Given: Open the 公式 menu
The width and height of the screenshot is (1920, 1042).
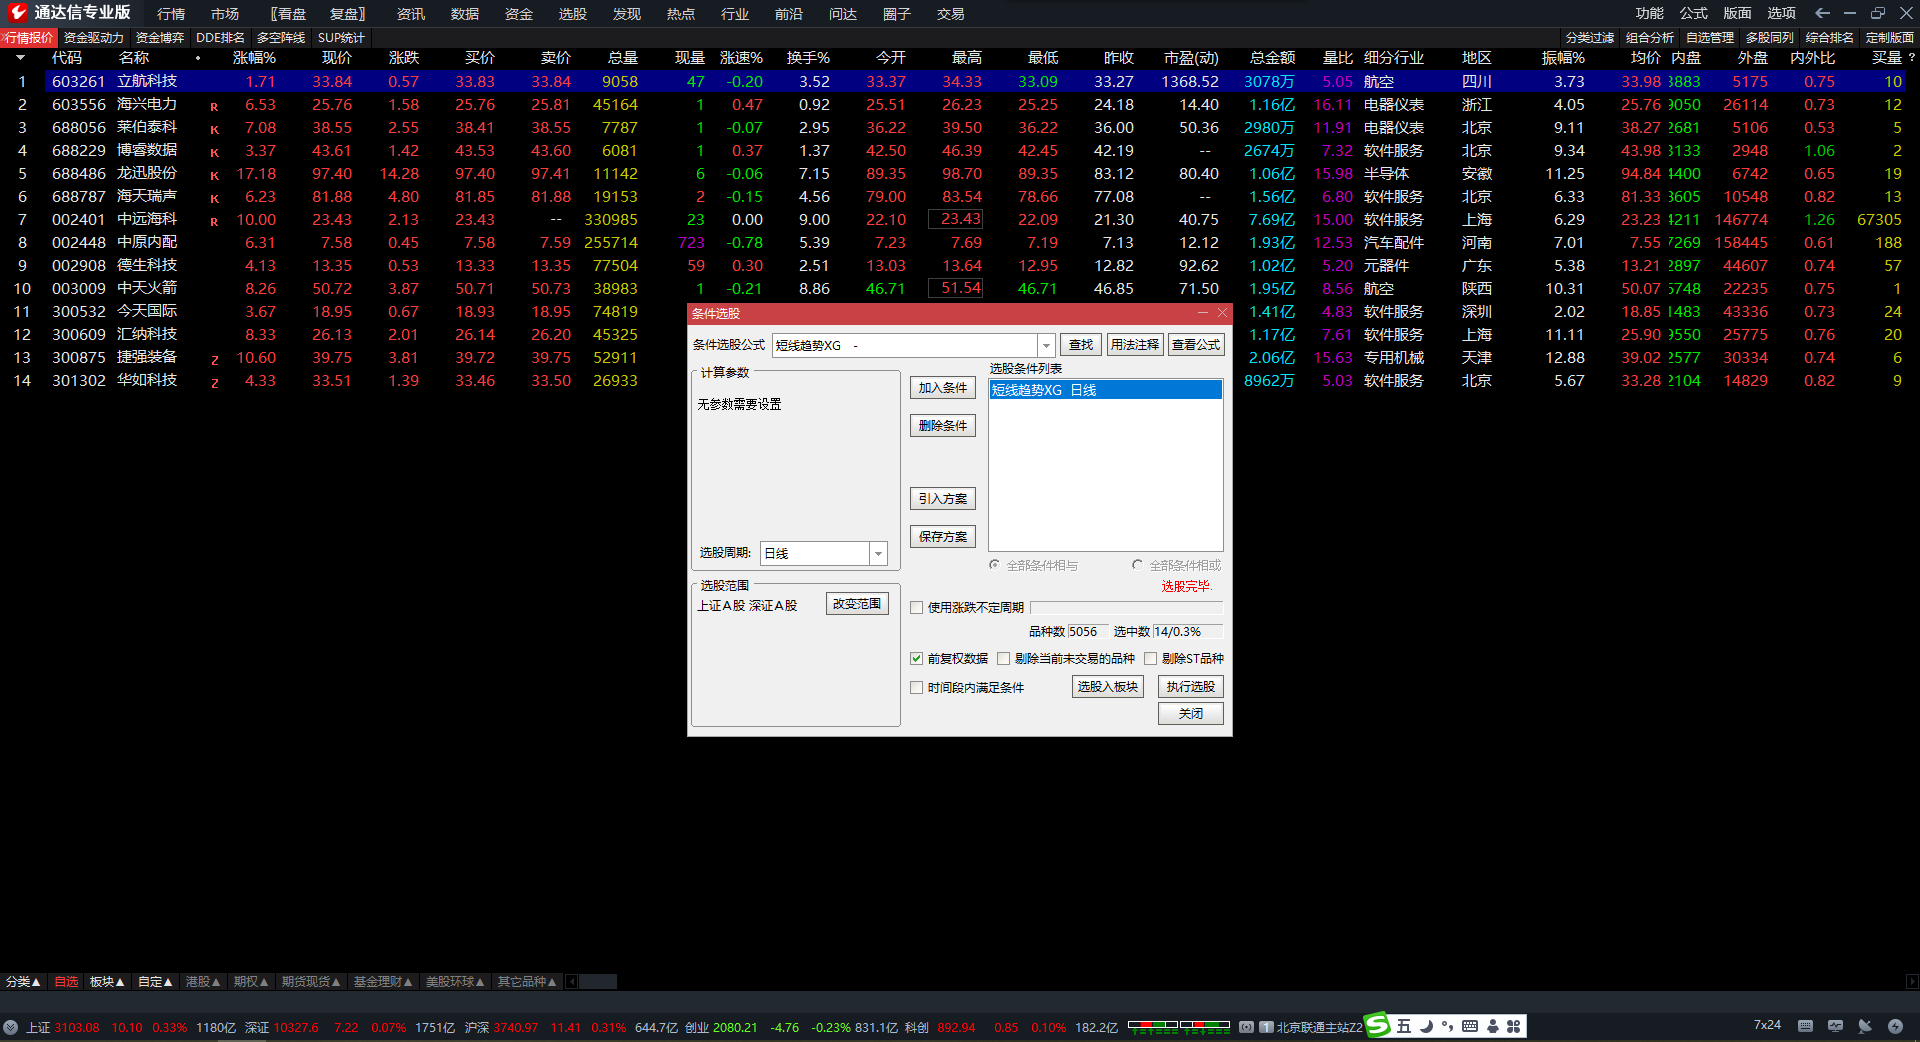Looking at the screenshot, I should point(1693,13).
